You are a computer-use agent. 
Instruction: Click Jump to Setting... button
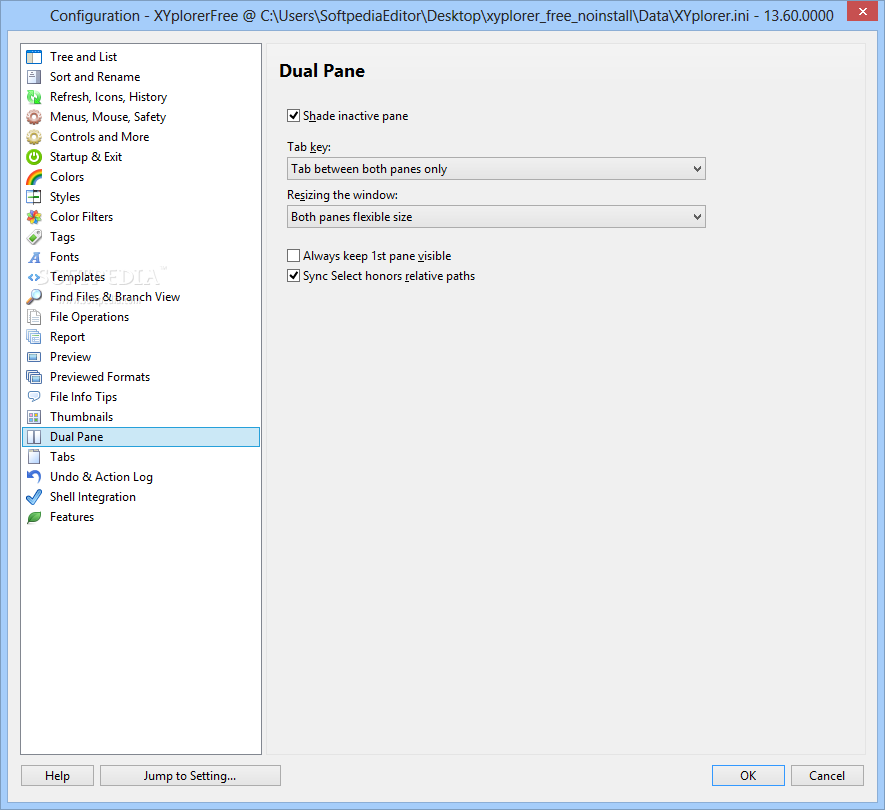point(190,776)
